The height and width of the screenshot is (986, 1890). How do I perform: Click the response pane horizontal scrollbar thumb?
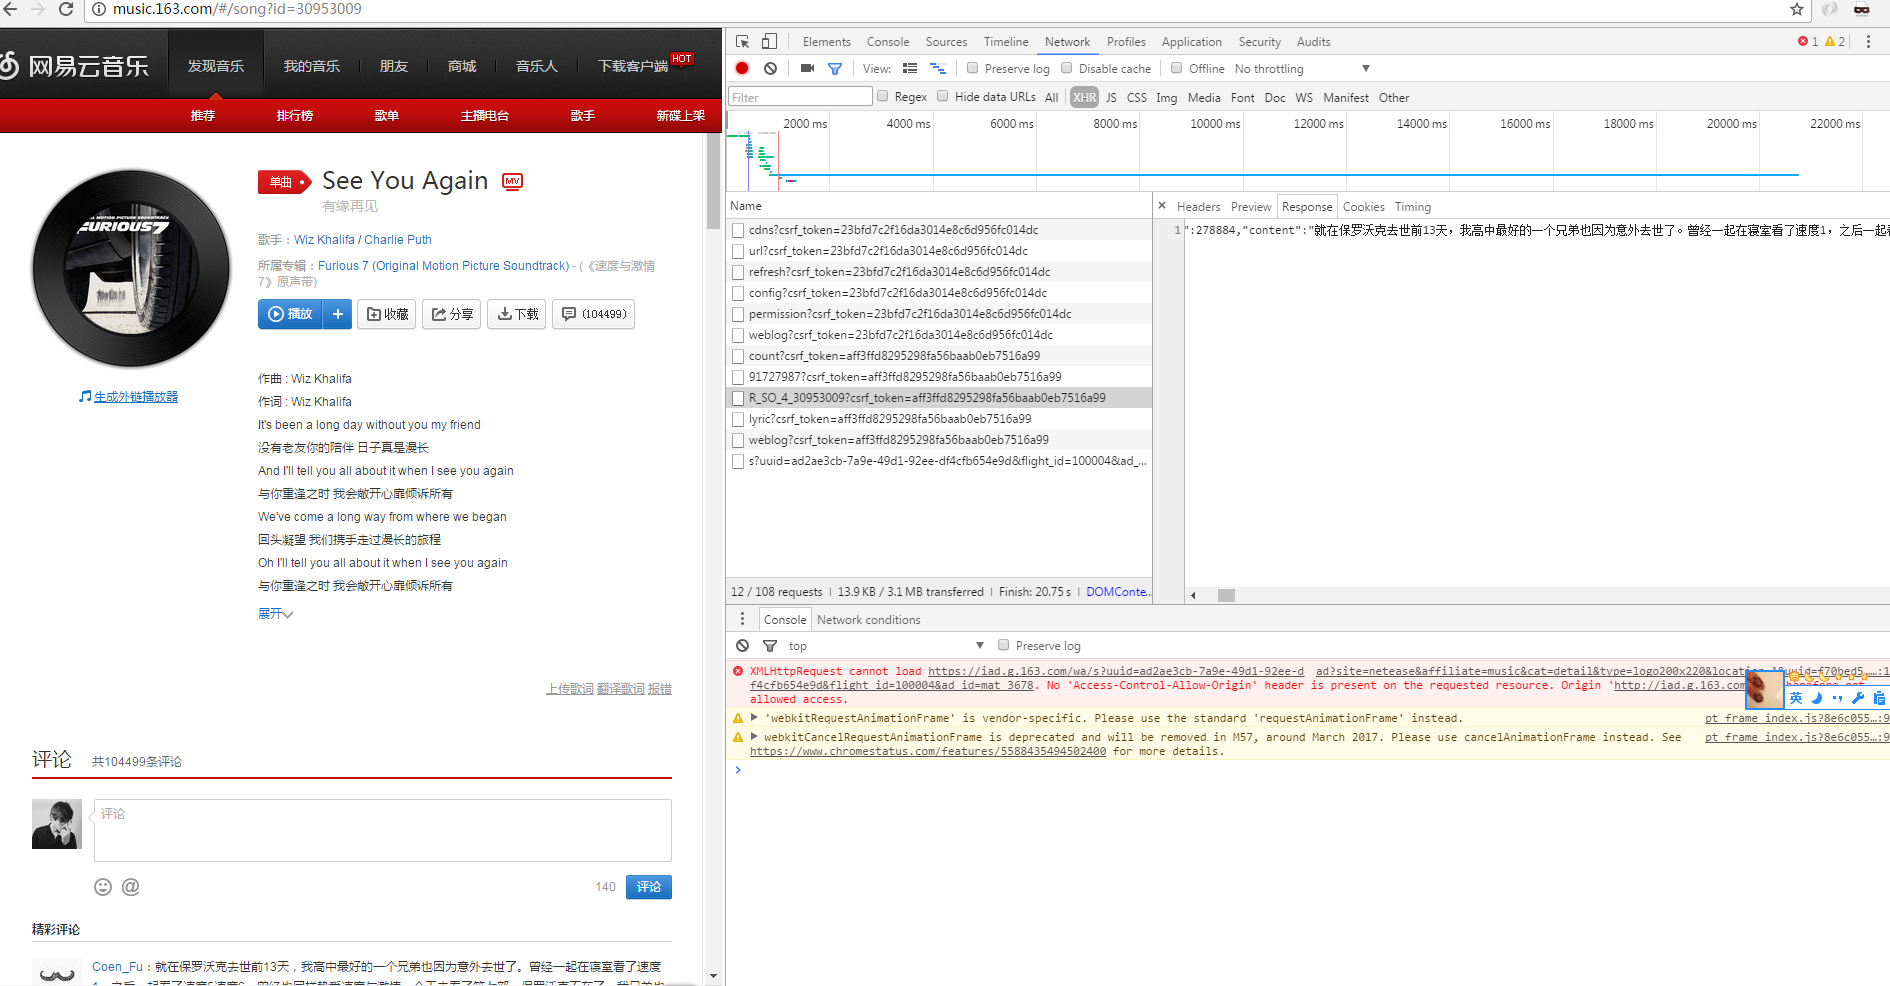click(1226, 595)
